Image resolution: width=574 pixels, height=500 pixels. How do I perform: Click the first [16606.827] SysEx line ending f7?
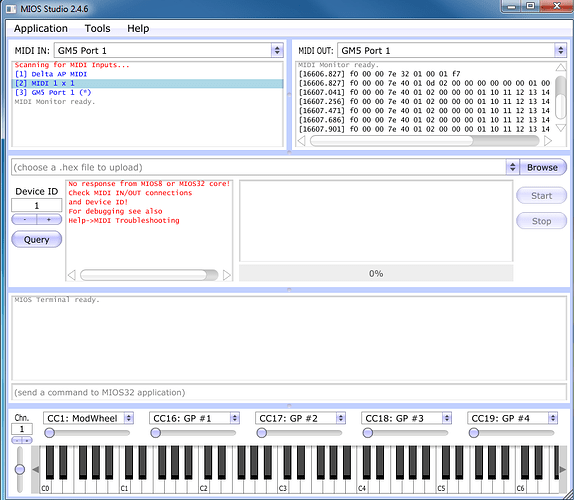tap(380, 74)
